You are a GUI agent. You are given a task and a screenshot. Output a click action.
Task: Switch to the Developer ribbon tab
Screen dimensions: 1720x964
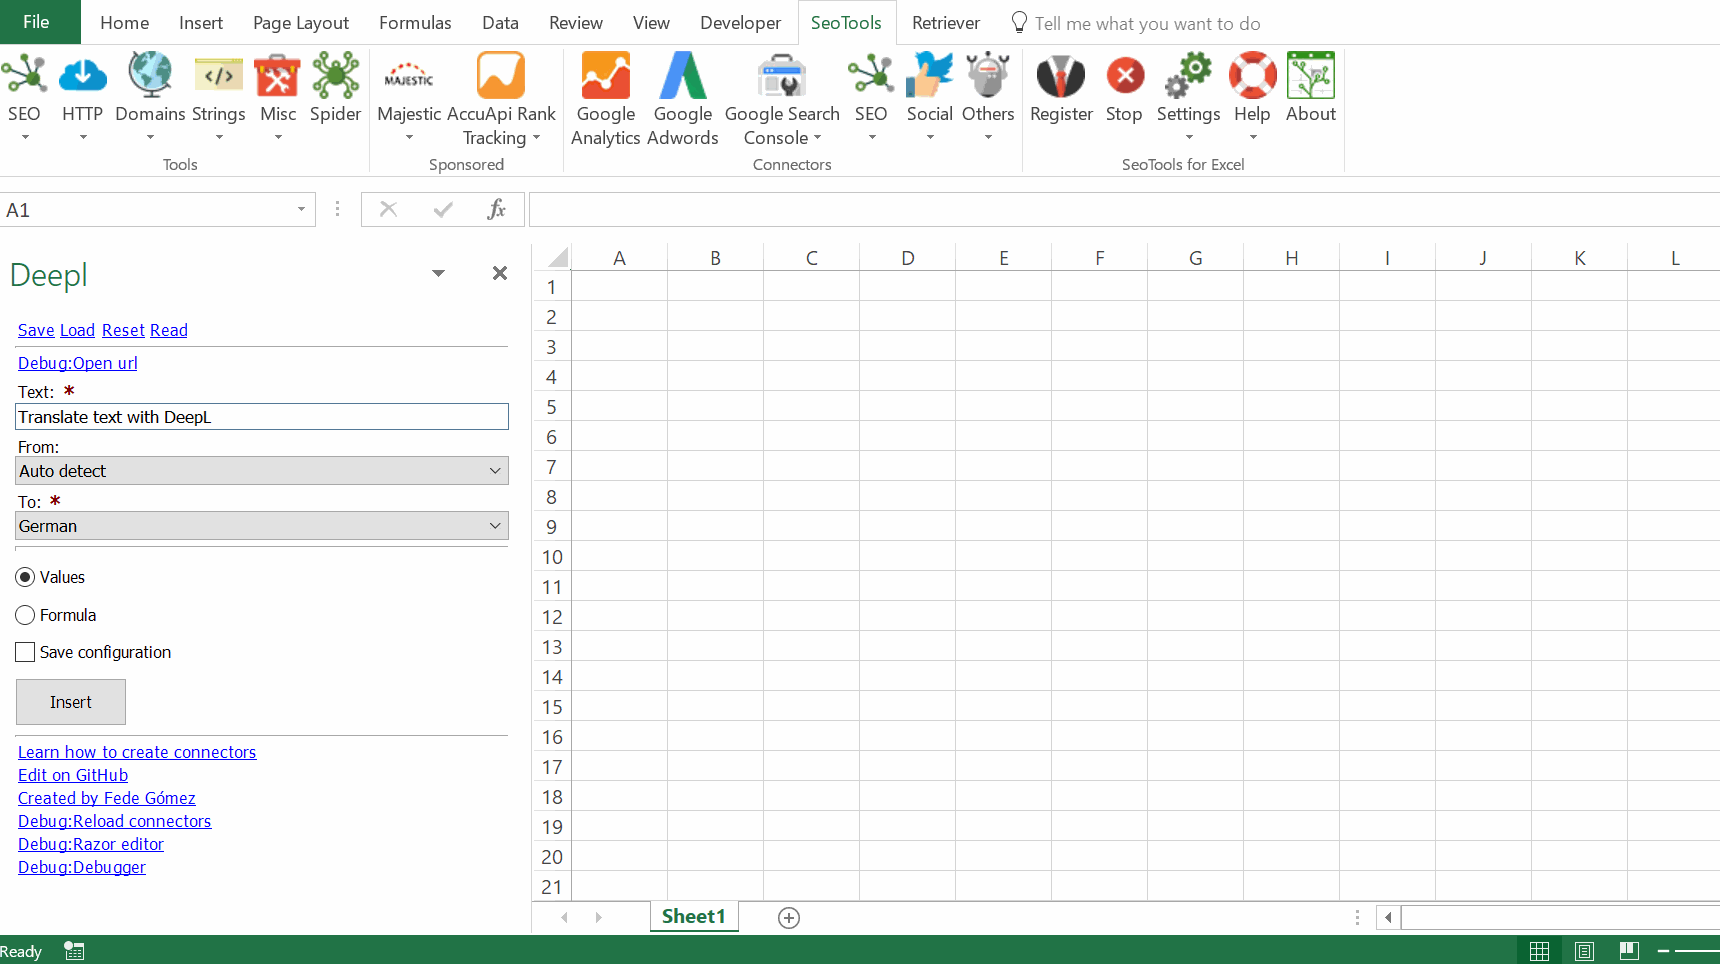(740, 23)
